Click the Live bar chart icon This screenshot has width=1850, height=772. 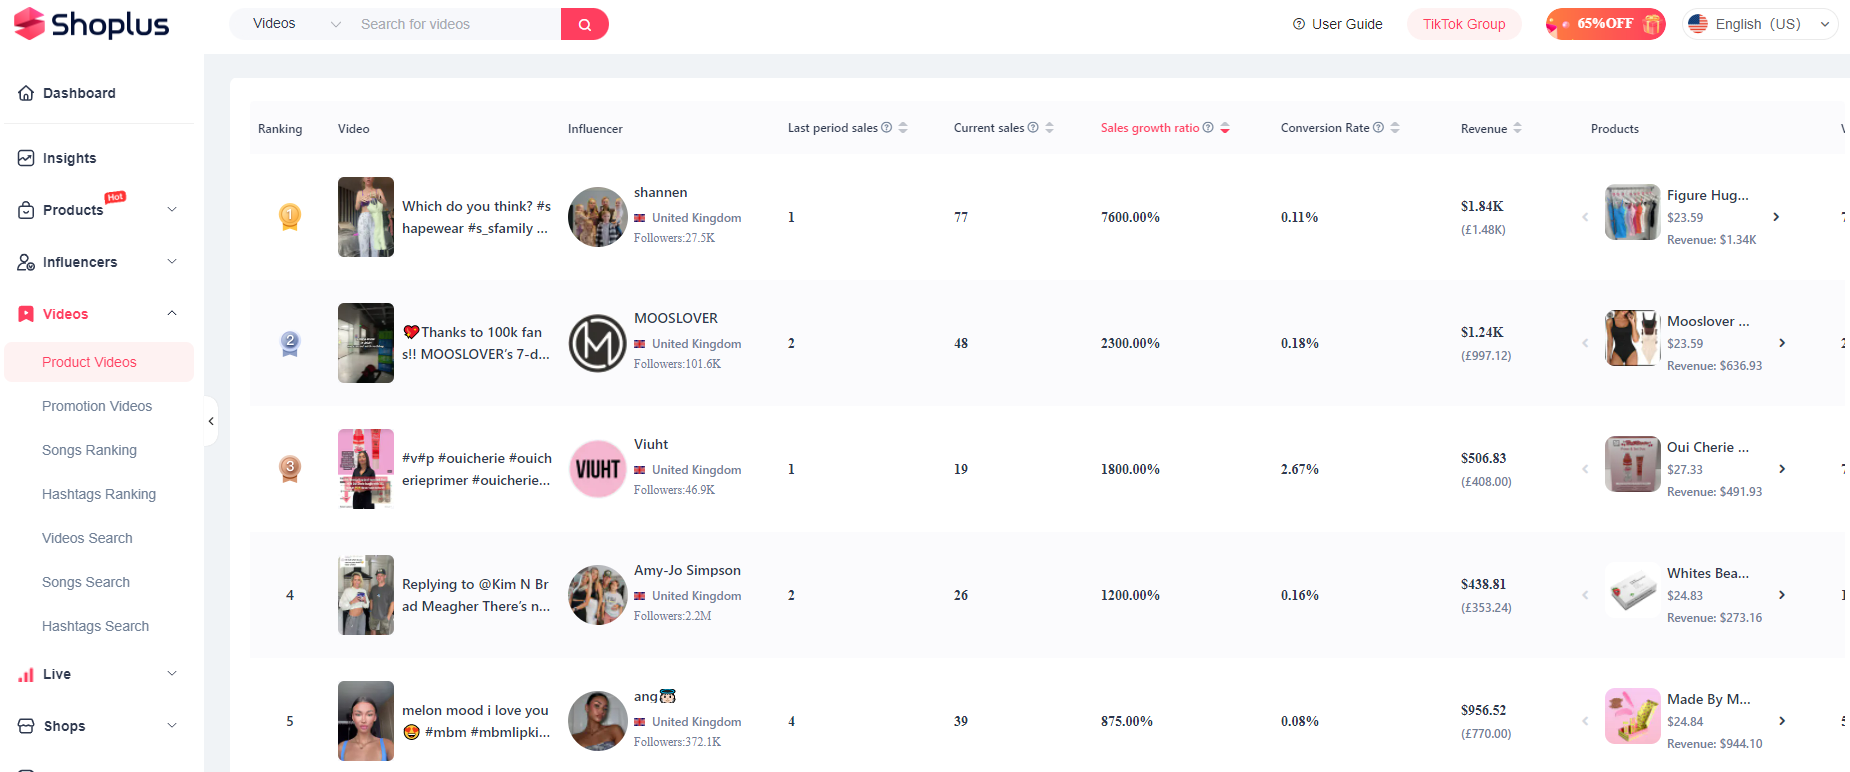(26, 675)
